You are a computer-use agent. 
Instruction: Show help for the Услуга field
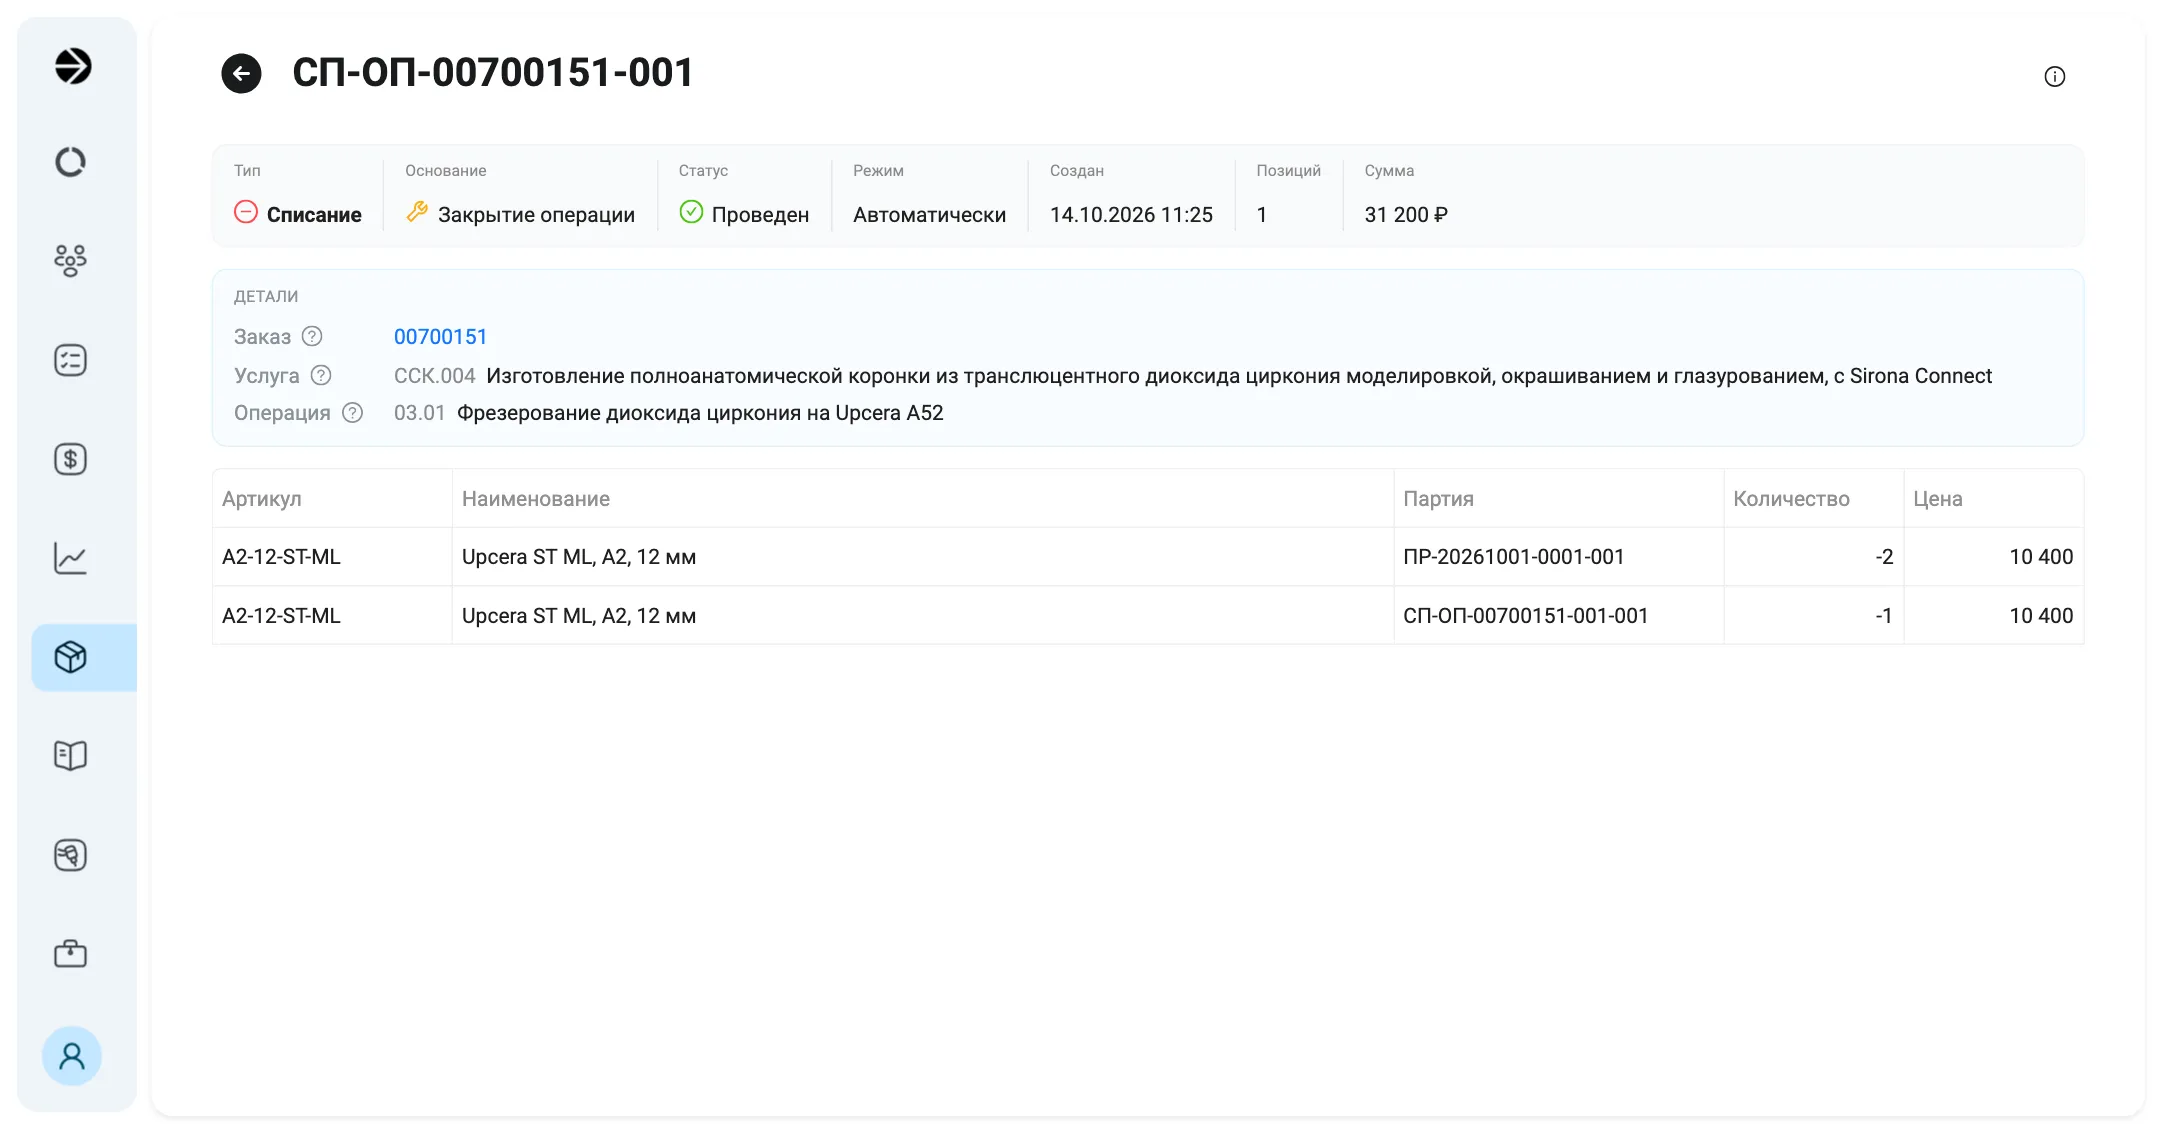320,375
